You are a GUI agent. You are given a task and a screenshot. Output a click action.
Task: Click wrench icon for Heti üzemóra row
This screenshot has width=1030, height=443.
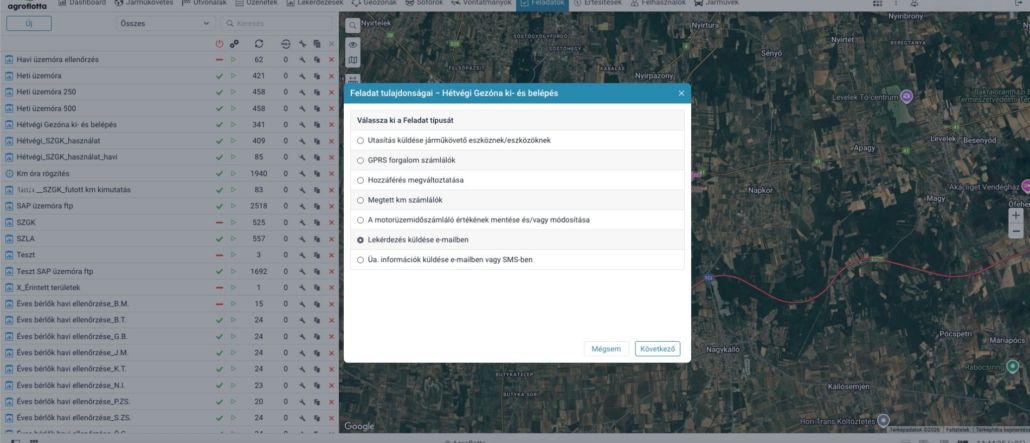[x=302, y=76]
